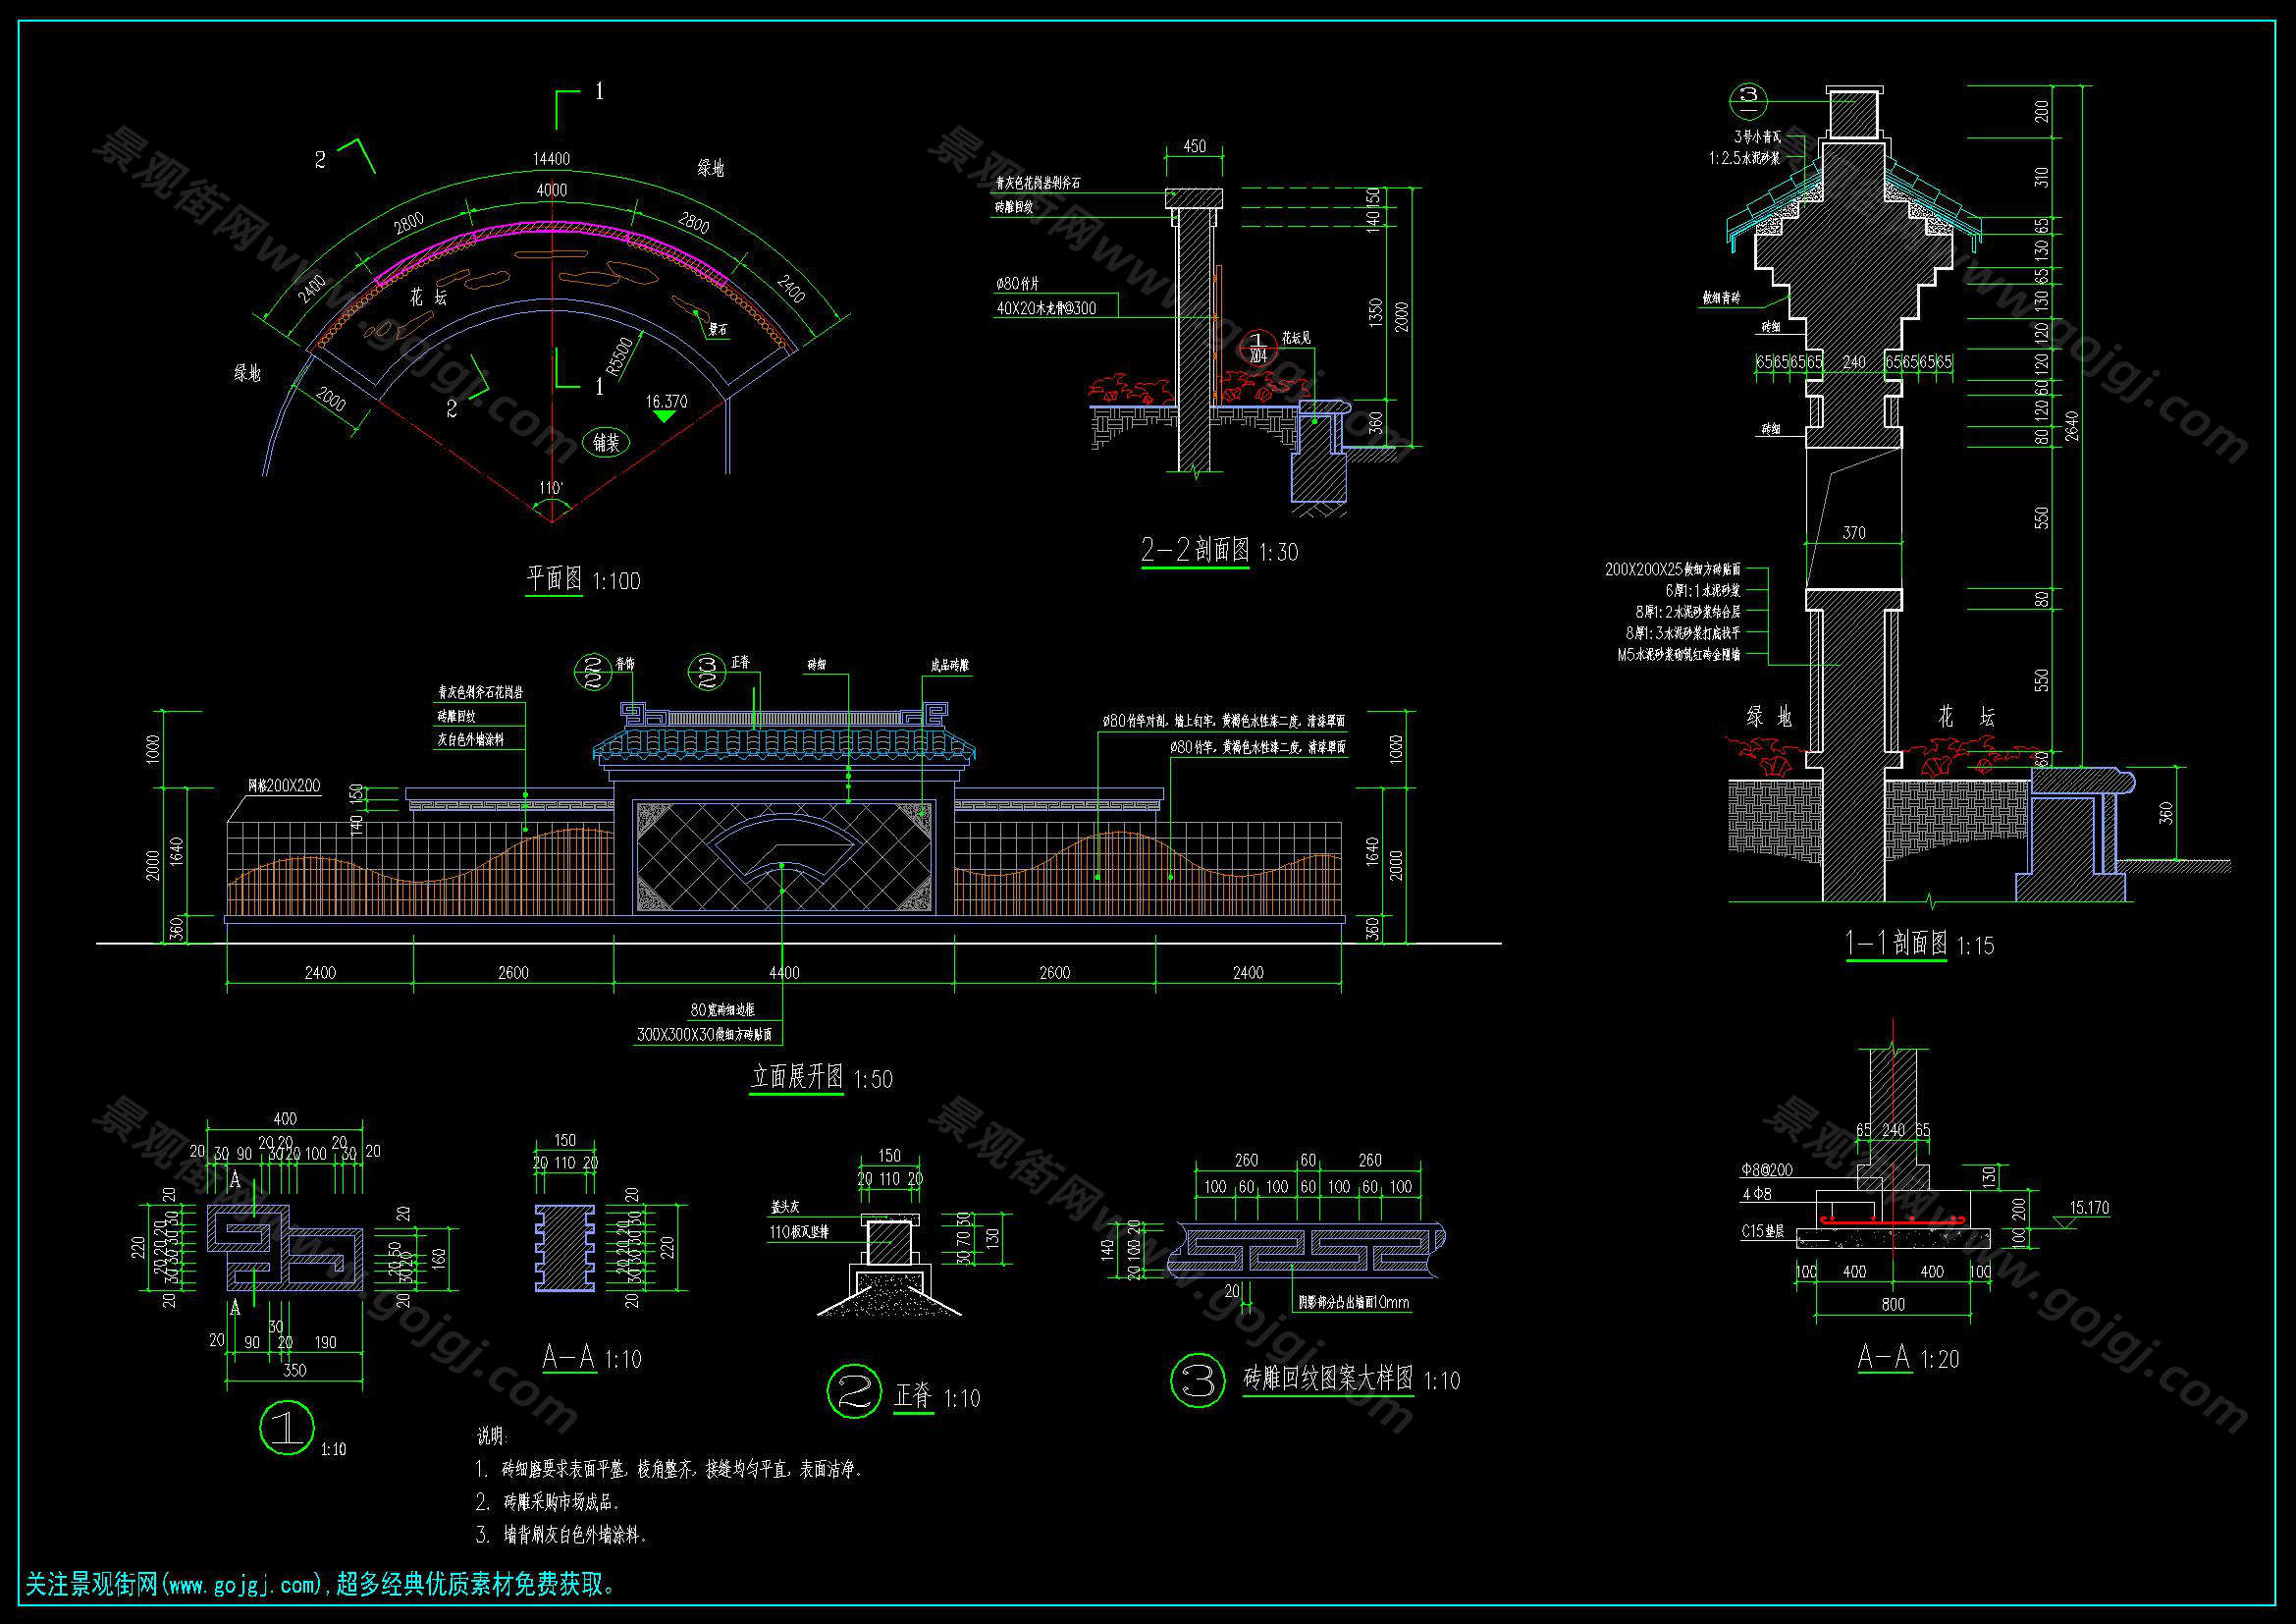Select the 4400 dimension under the elevation

pyautogui.click(x=784, y=972)
